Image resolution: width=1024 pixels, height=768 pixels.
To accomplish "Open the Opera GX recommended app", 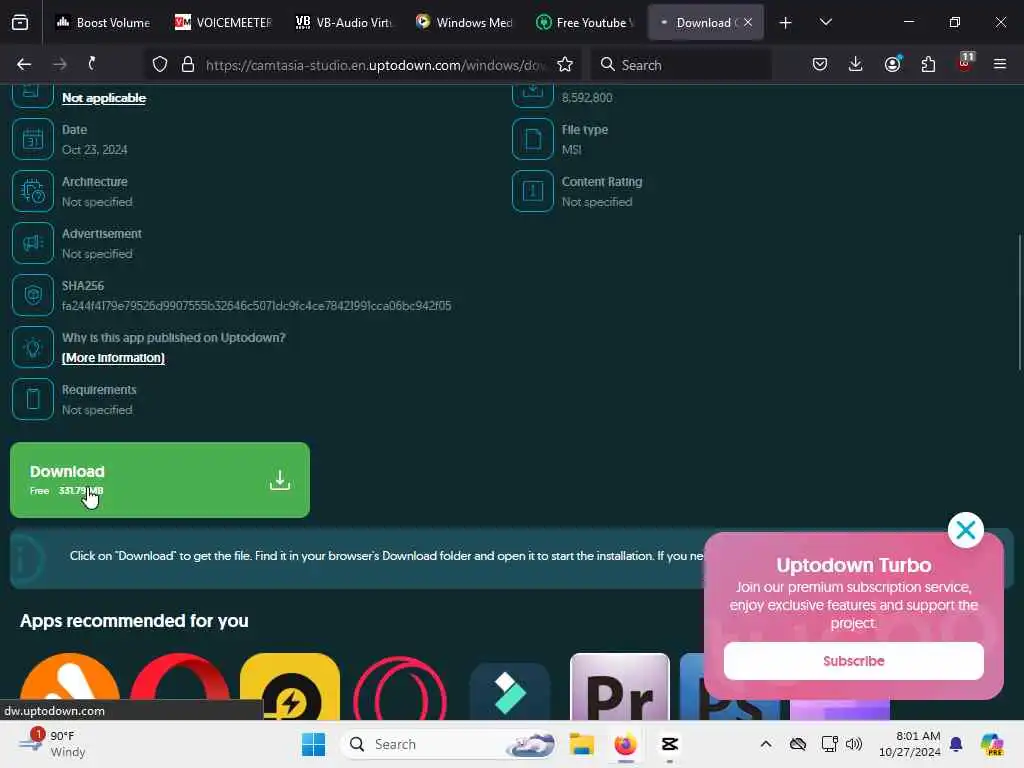I will [x=400, y=688].
